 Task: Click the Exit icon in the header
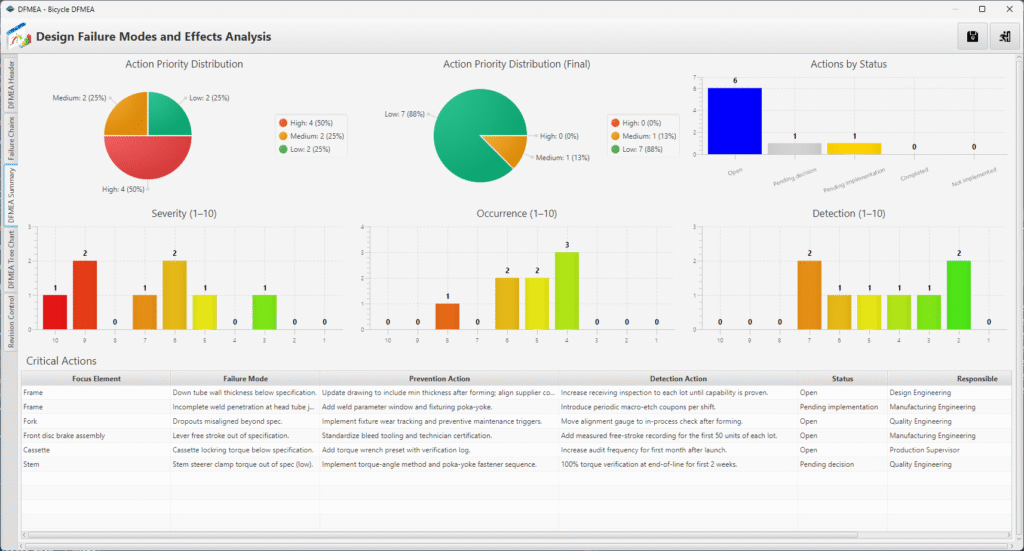tap(1003, 36)
